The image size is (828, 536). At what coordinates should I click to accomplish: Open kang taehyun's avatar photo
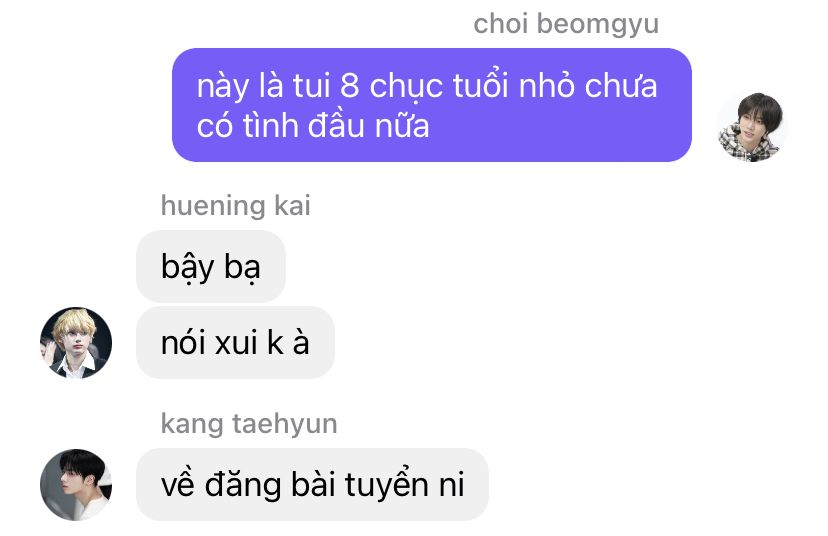tap(76, 485)
